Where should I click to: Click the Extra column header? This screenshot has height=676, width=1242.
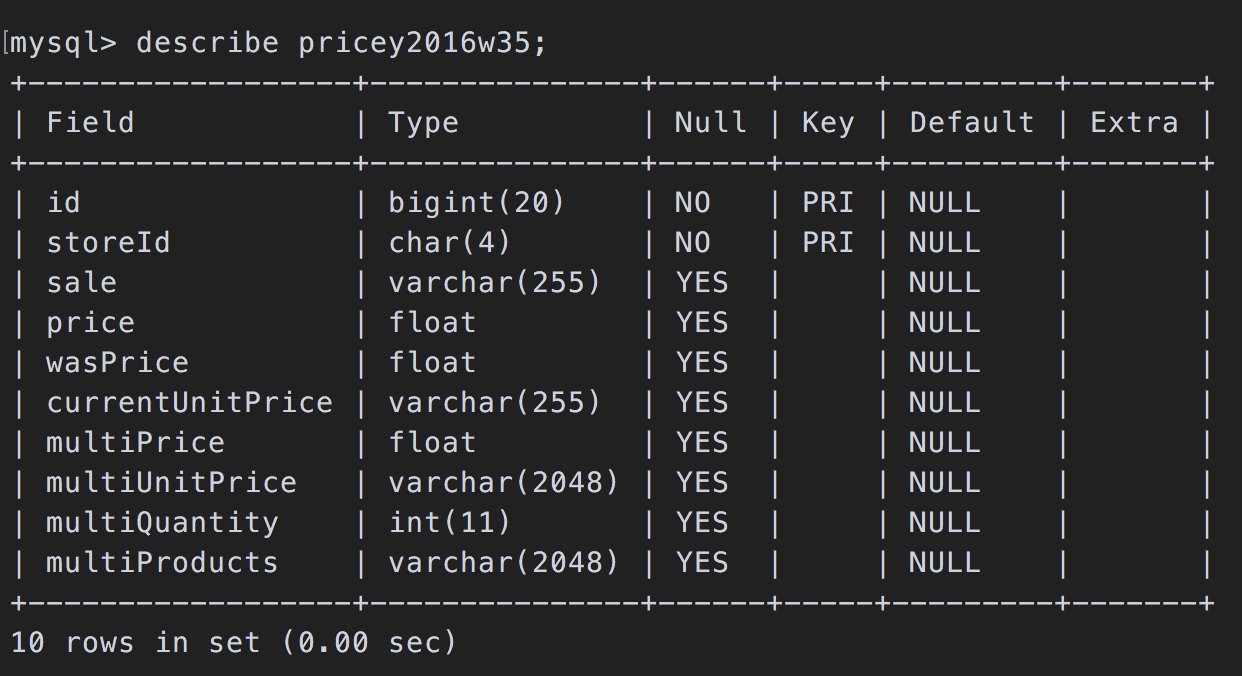click(x=1134, y=123)
